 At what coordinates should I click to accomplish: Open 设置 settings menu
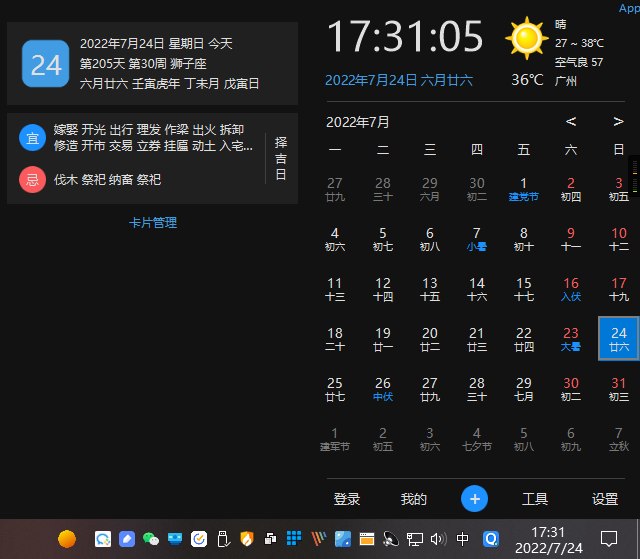[605, 499]
